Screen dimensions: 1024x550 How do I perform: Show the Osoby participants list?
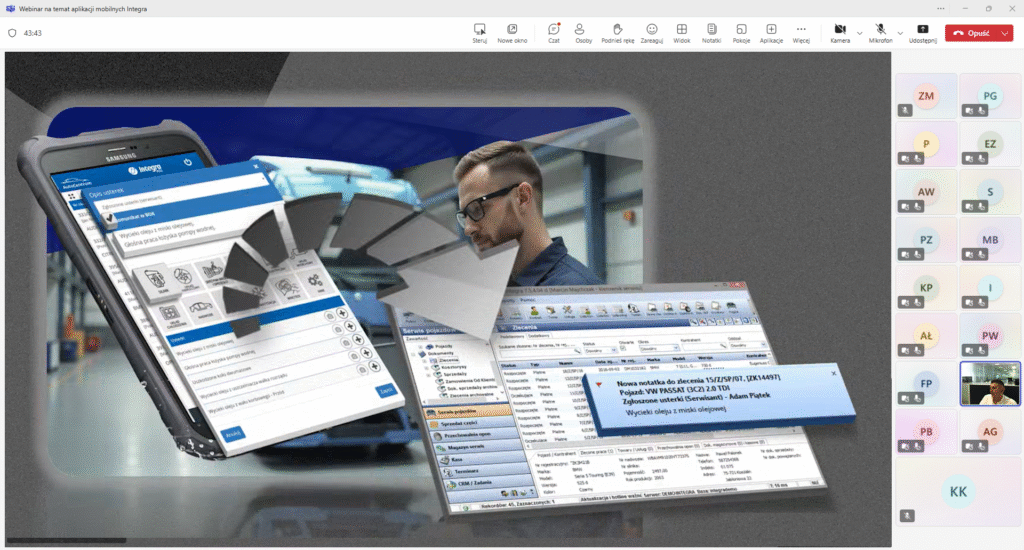click(x=583, y=33)
